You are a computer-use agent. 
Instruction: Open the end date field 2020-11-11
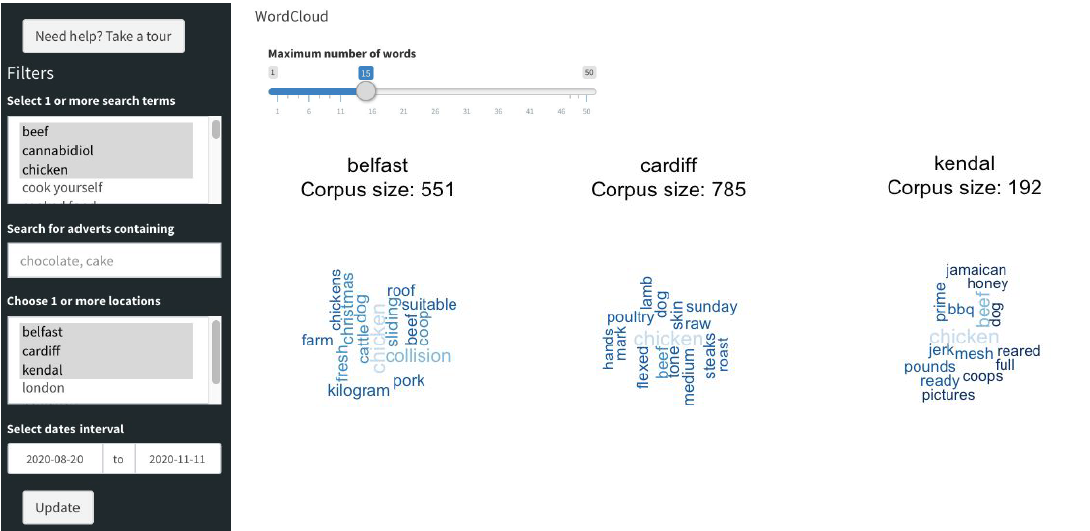pyautogui.click(x=177, y=459)
